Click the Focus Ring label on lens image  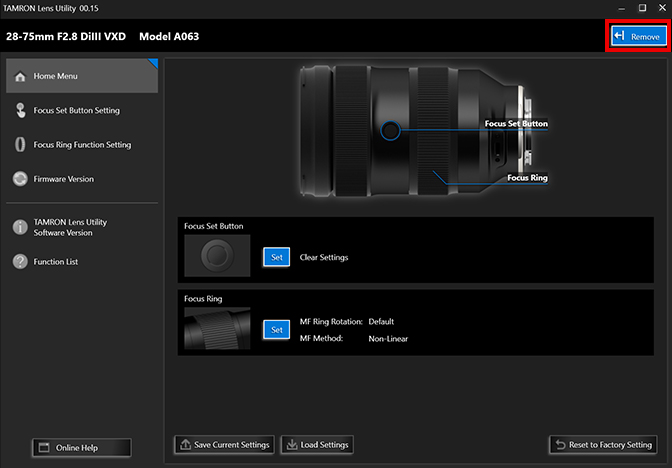527,177
